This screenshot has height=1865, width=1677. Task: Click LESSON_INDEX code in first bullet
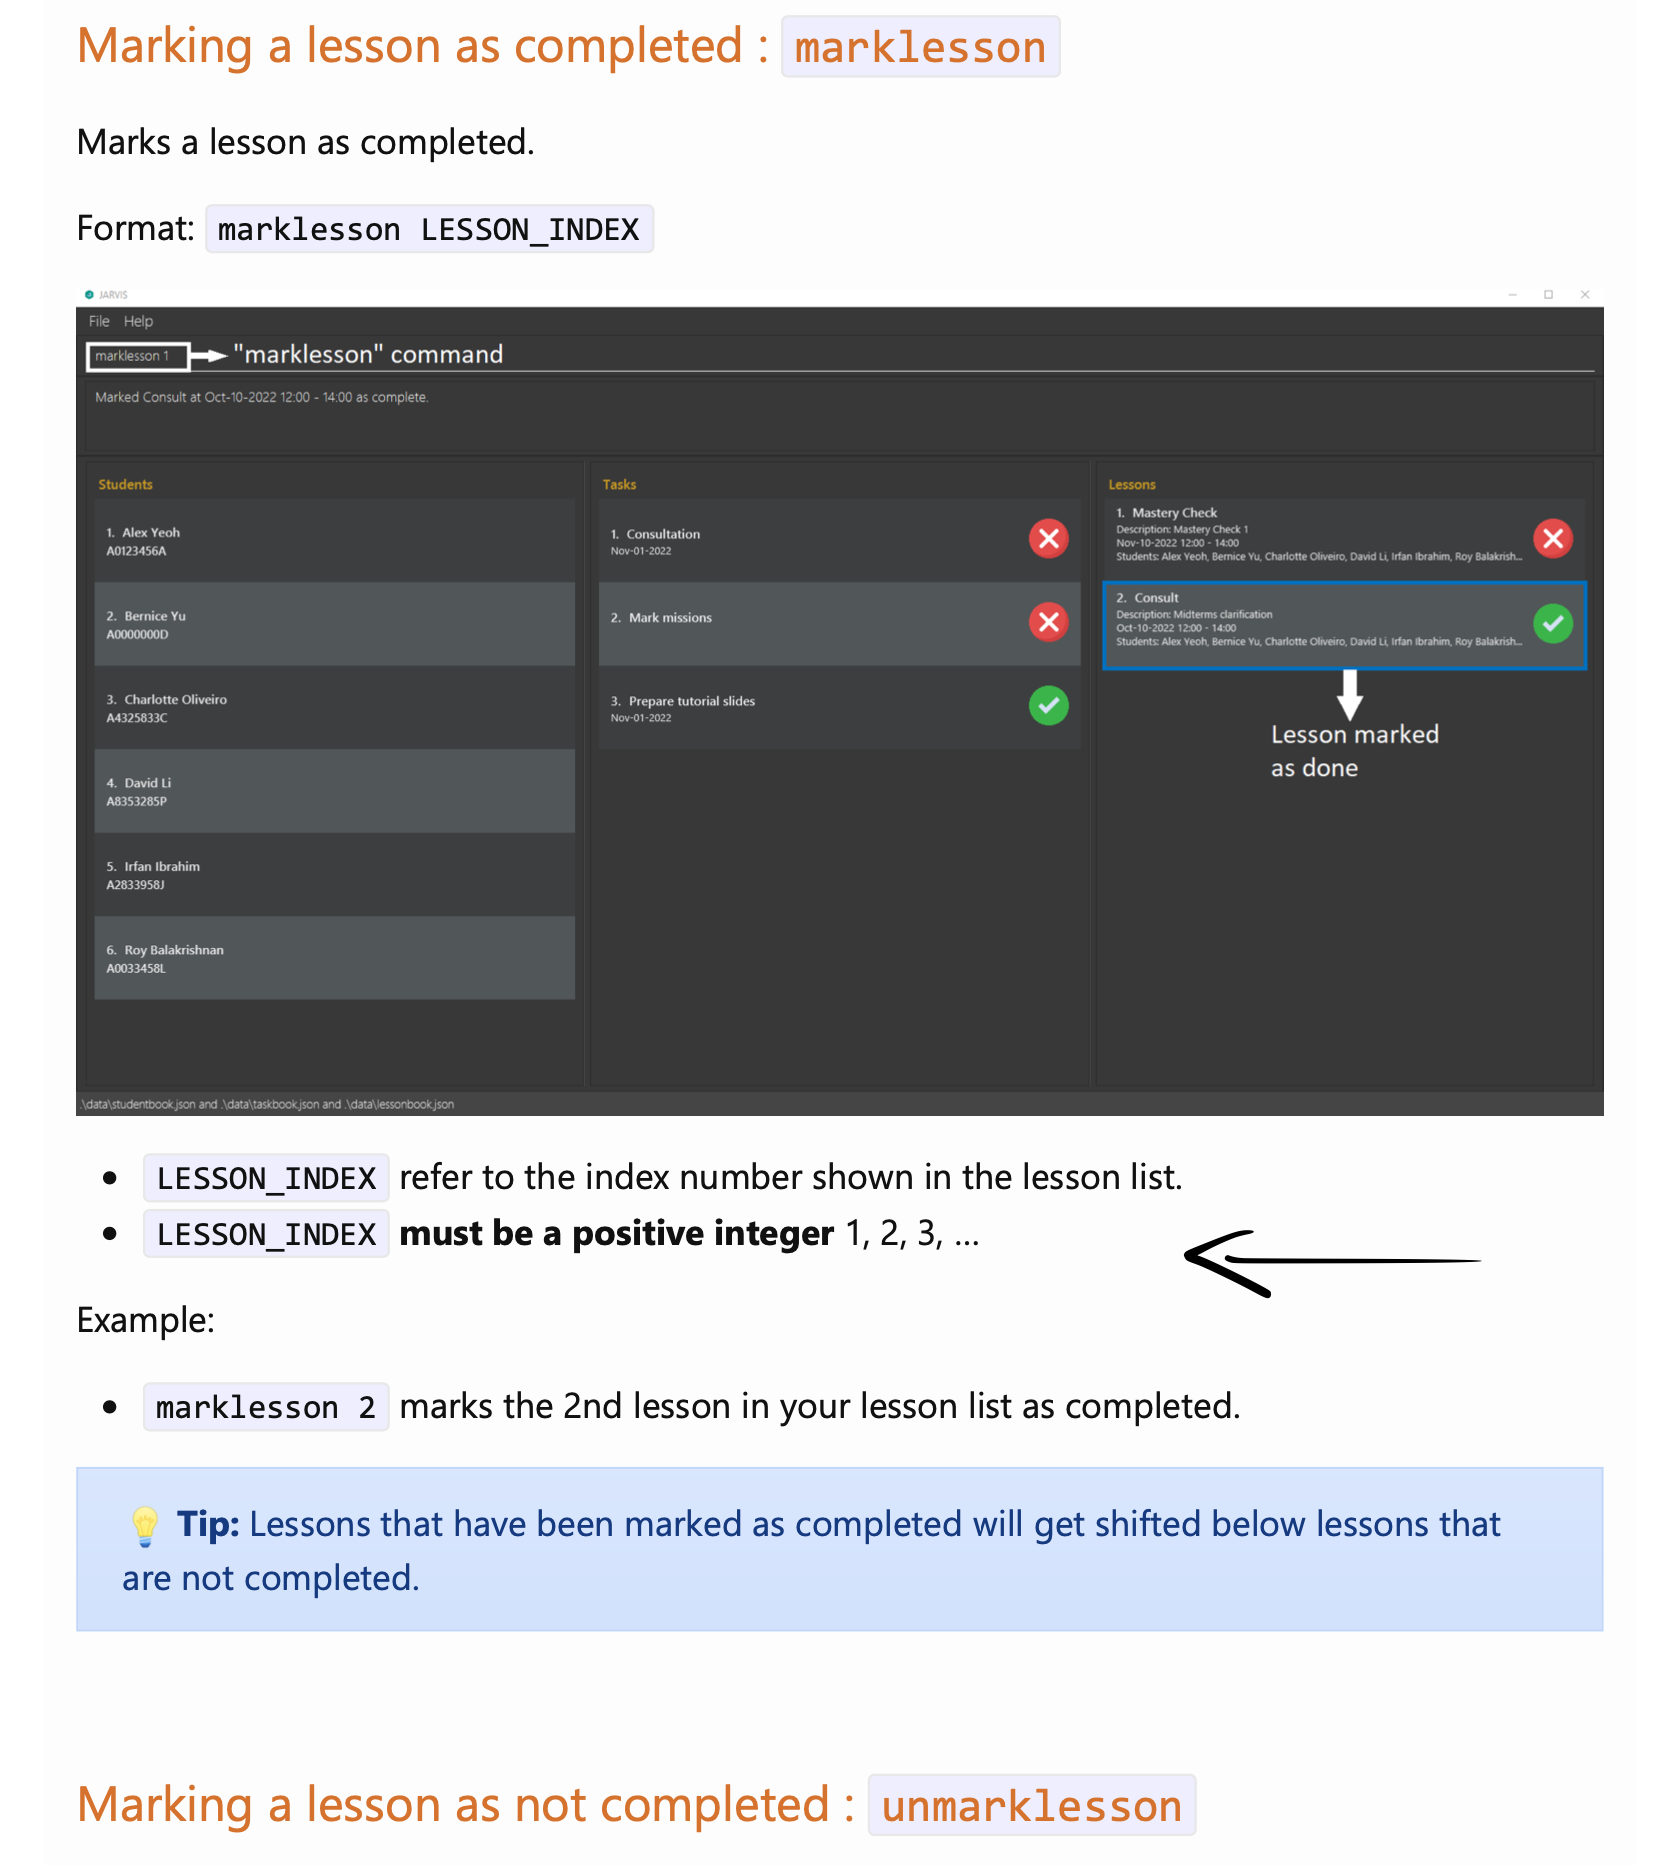coord(266,1179)
